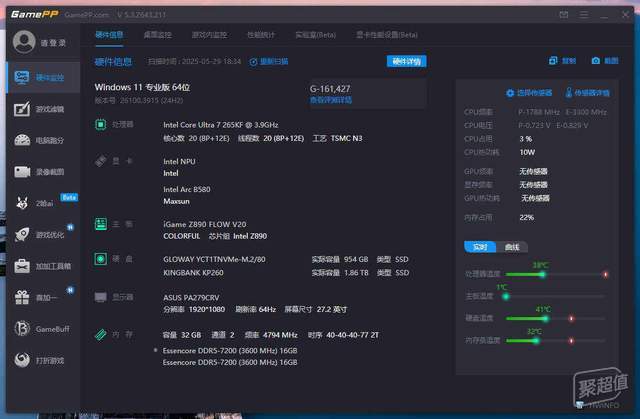Click the gear icon for 选择传感器
This screenshot has width=640, height=419.
point(510,93)
